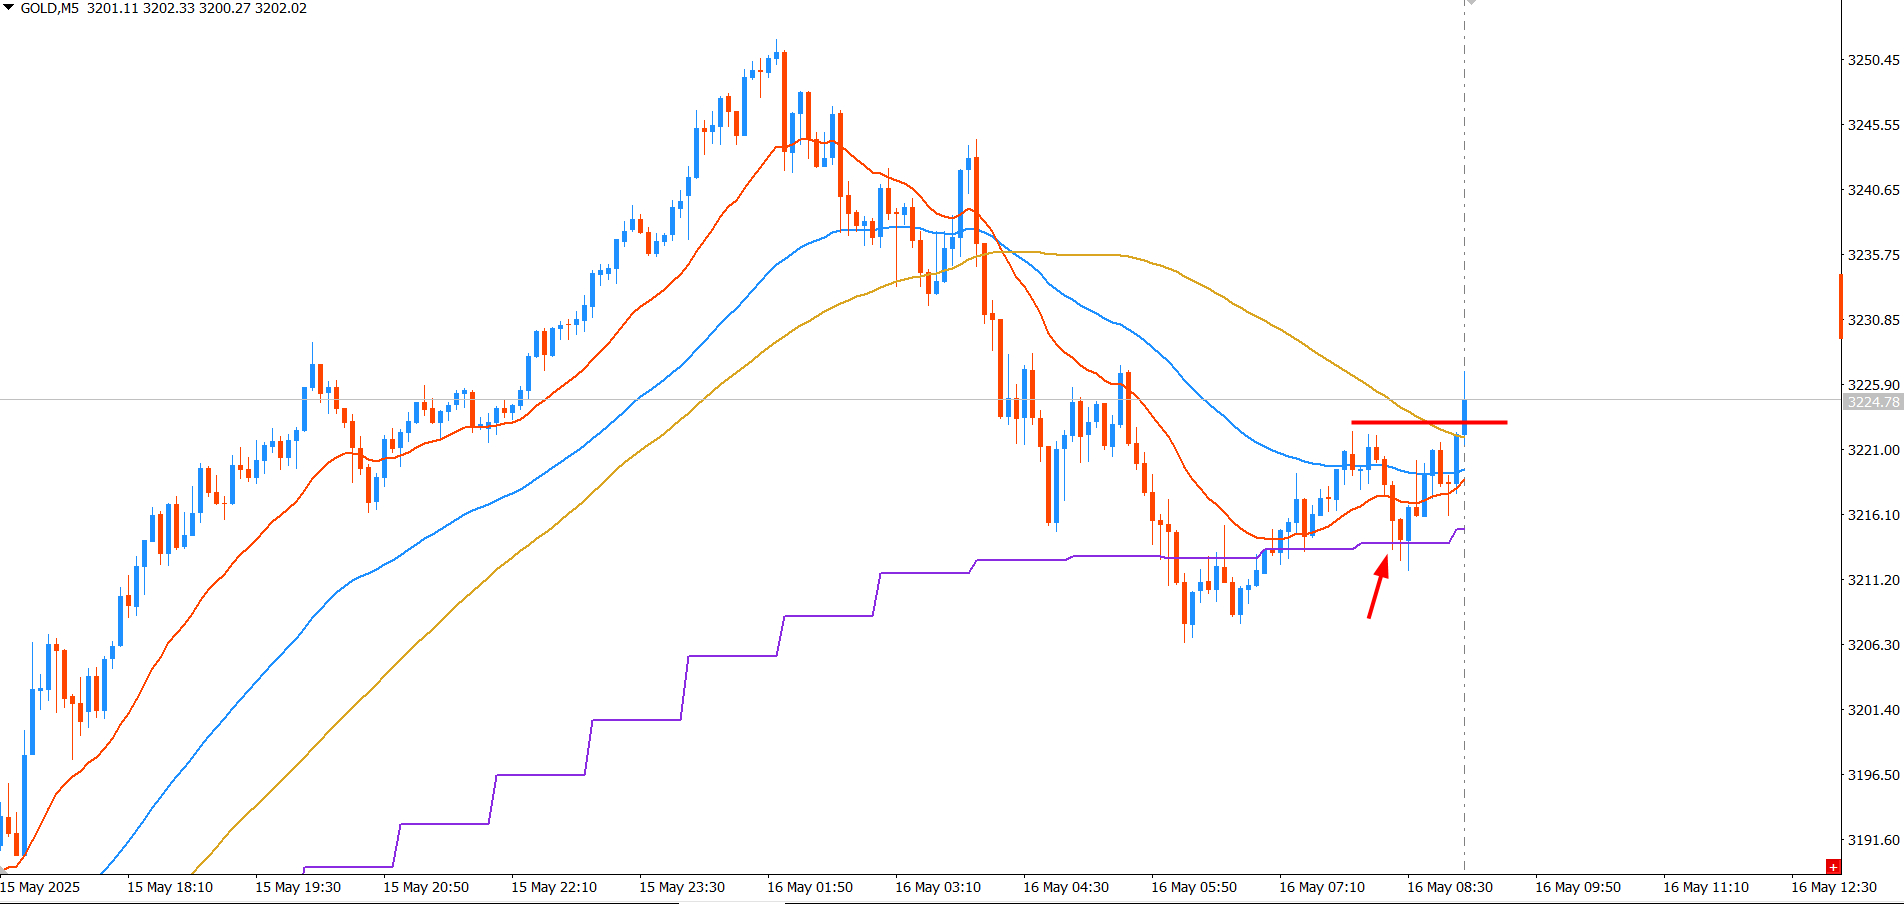Click the red plus icon on the chart

click(1832, 866)
